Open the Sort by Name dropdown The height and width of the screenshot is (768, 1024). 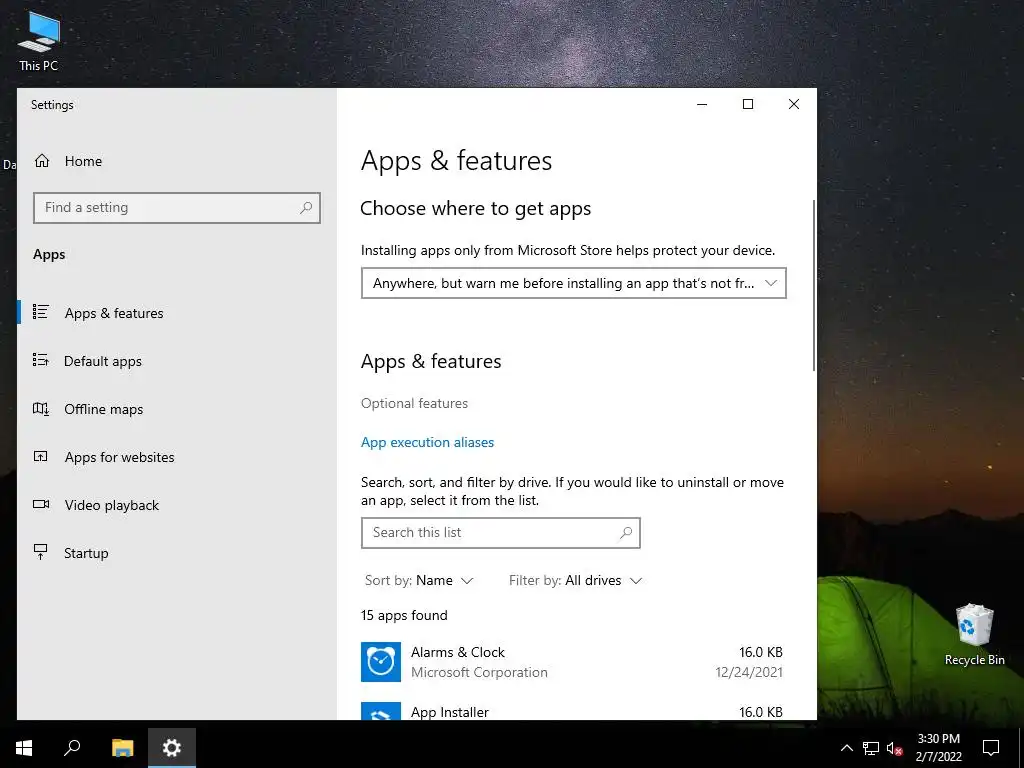click(x=419, y=580)
